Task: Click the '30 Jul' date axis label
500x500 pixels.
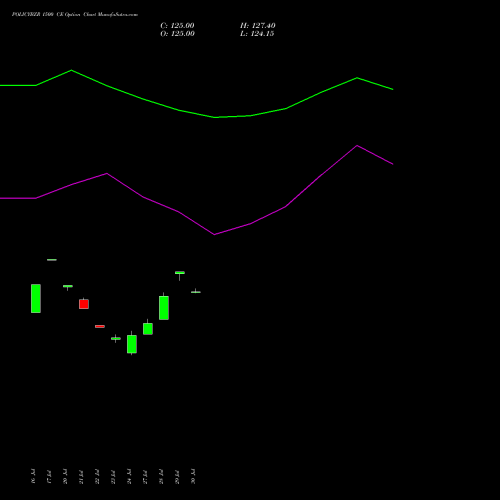Action: tap(193, 476)
